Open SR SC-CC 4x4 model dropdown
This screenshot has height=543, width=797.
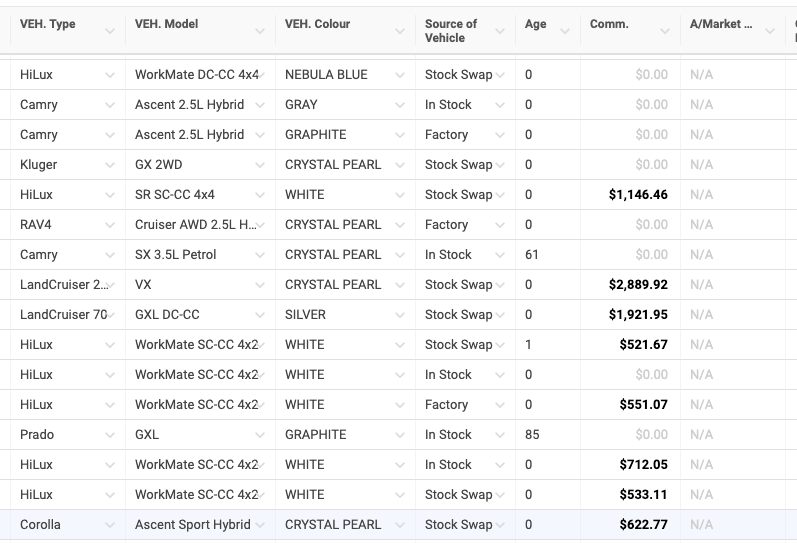pyautogui.click(x=260, y=195)
